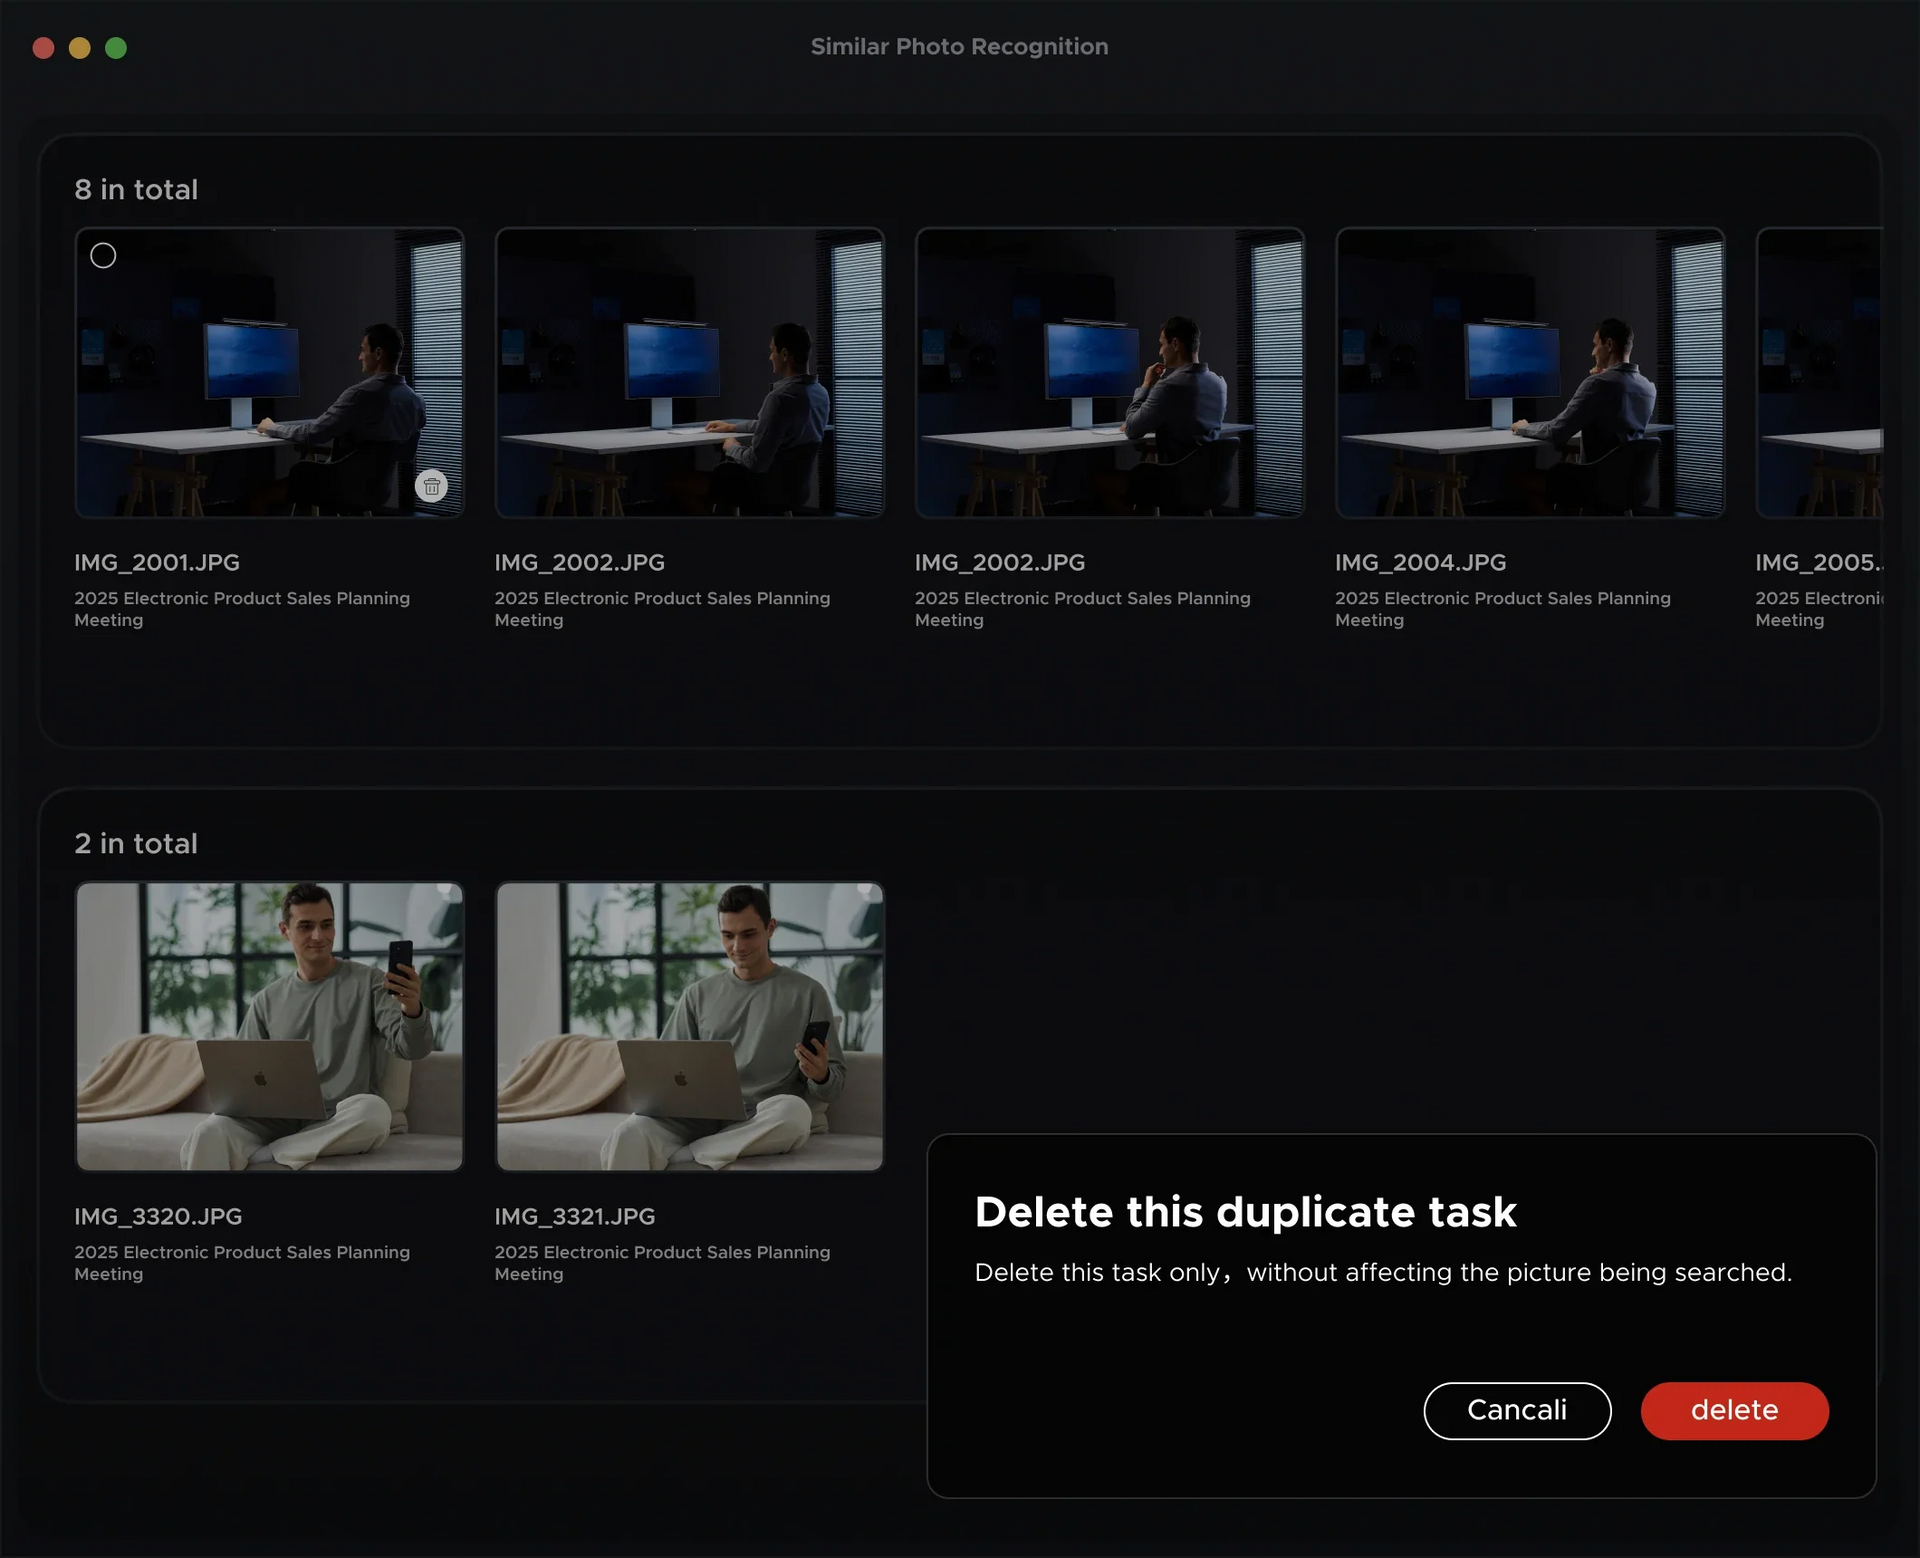Click the IMG_2001.JPG filename label

157,563
